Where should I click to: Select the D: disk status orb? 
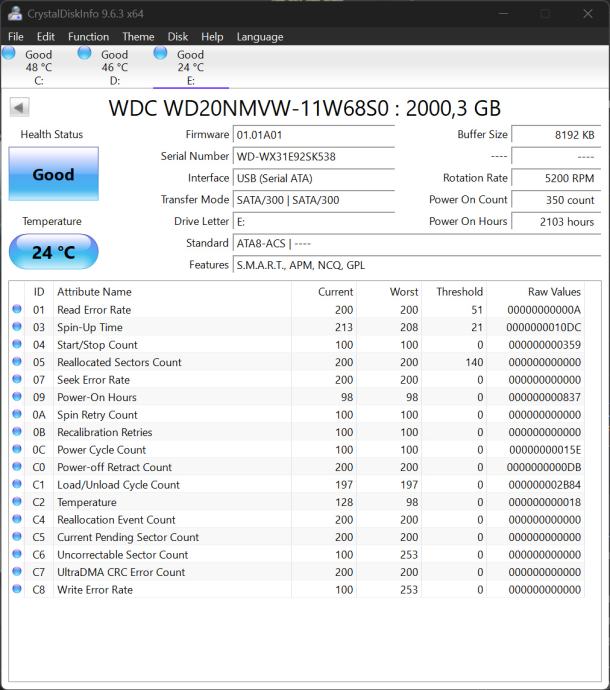85,53
